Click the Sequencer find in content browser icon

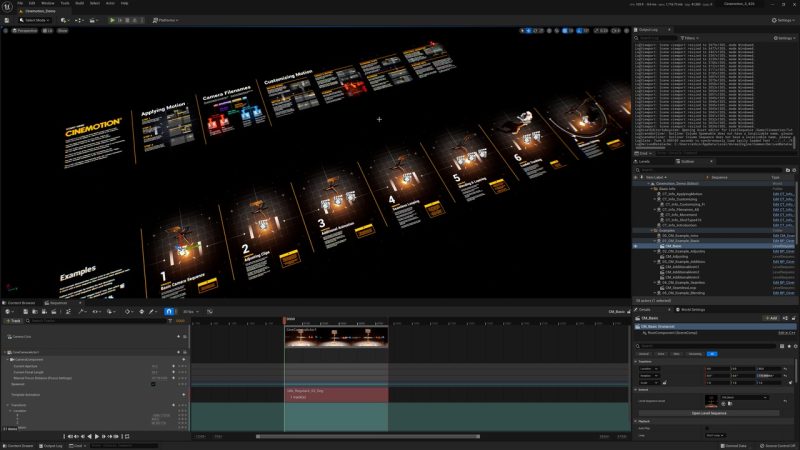[35, 311]
